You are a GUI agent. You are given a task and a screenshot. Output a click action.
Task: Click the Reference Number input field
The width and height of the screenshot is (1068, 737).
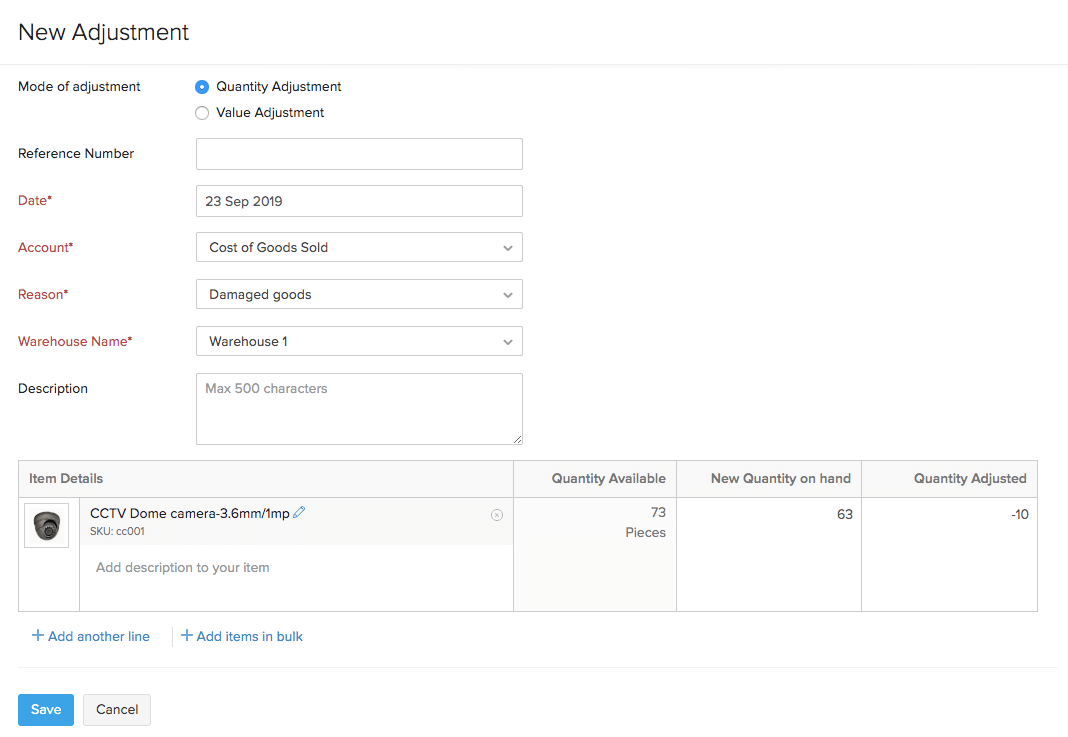[x=359, y=153]
